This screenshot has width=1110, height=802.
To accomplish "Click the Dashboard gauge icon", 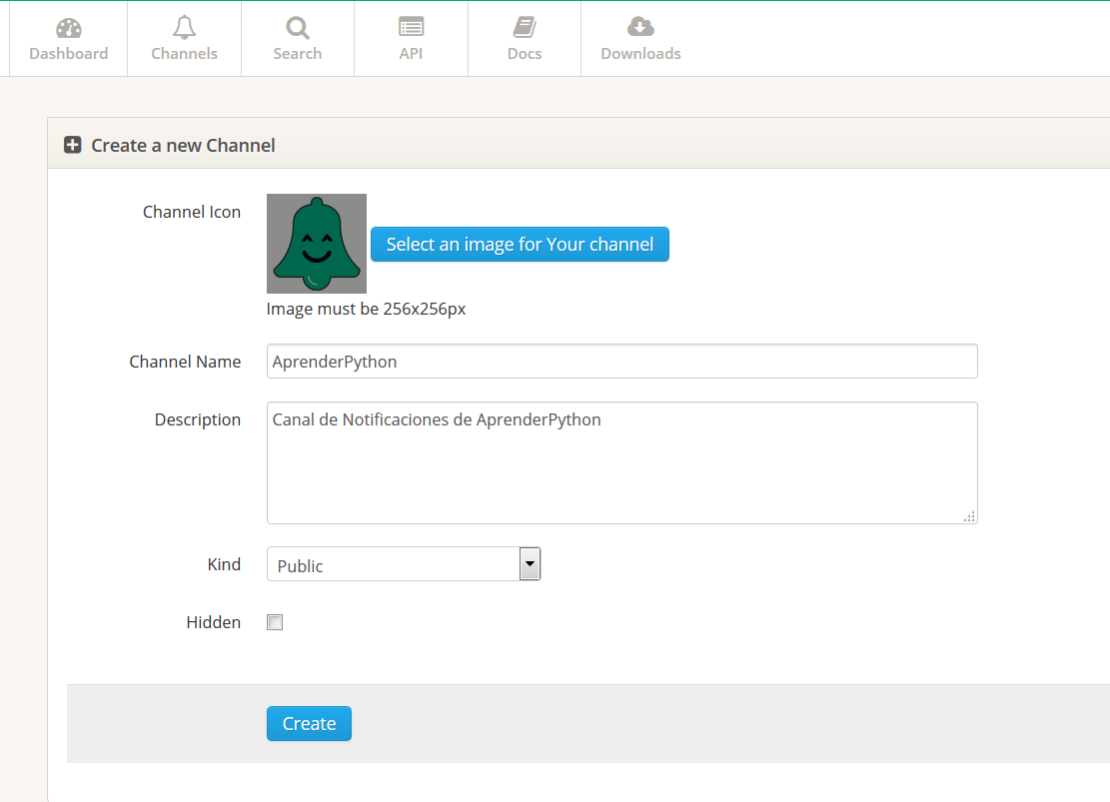I will [69, 28].
